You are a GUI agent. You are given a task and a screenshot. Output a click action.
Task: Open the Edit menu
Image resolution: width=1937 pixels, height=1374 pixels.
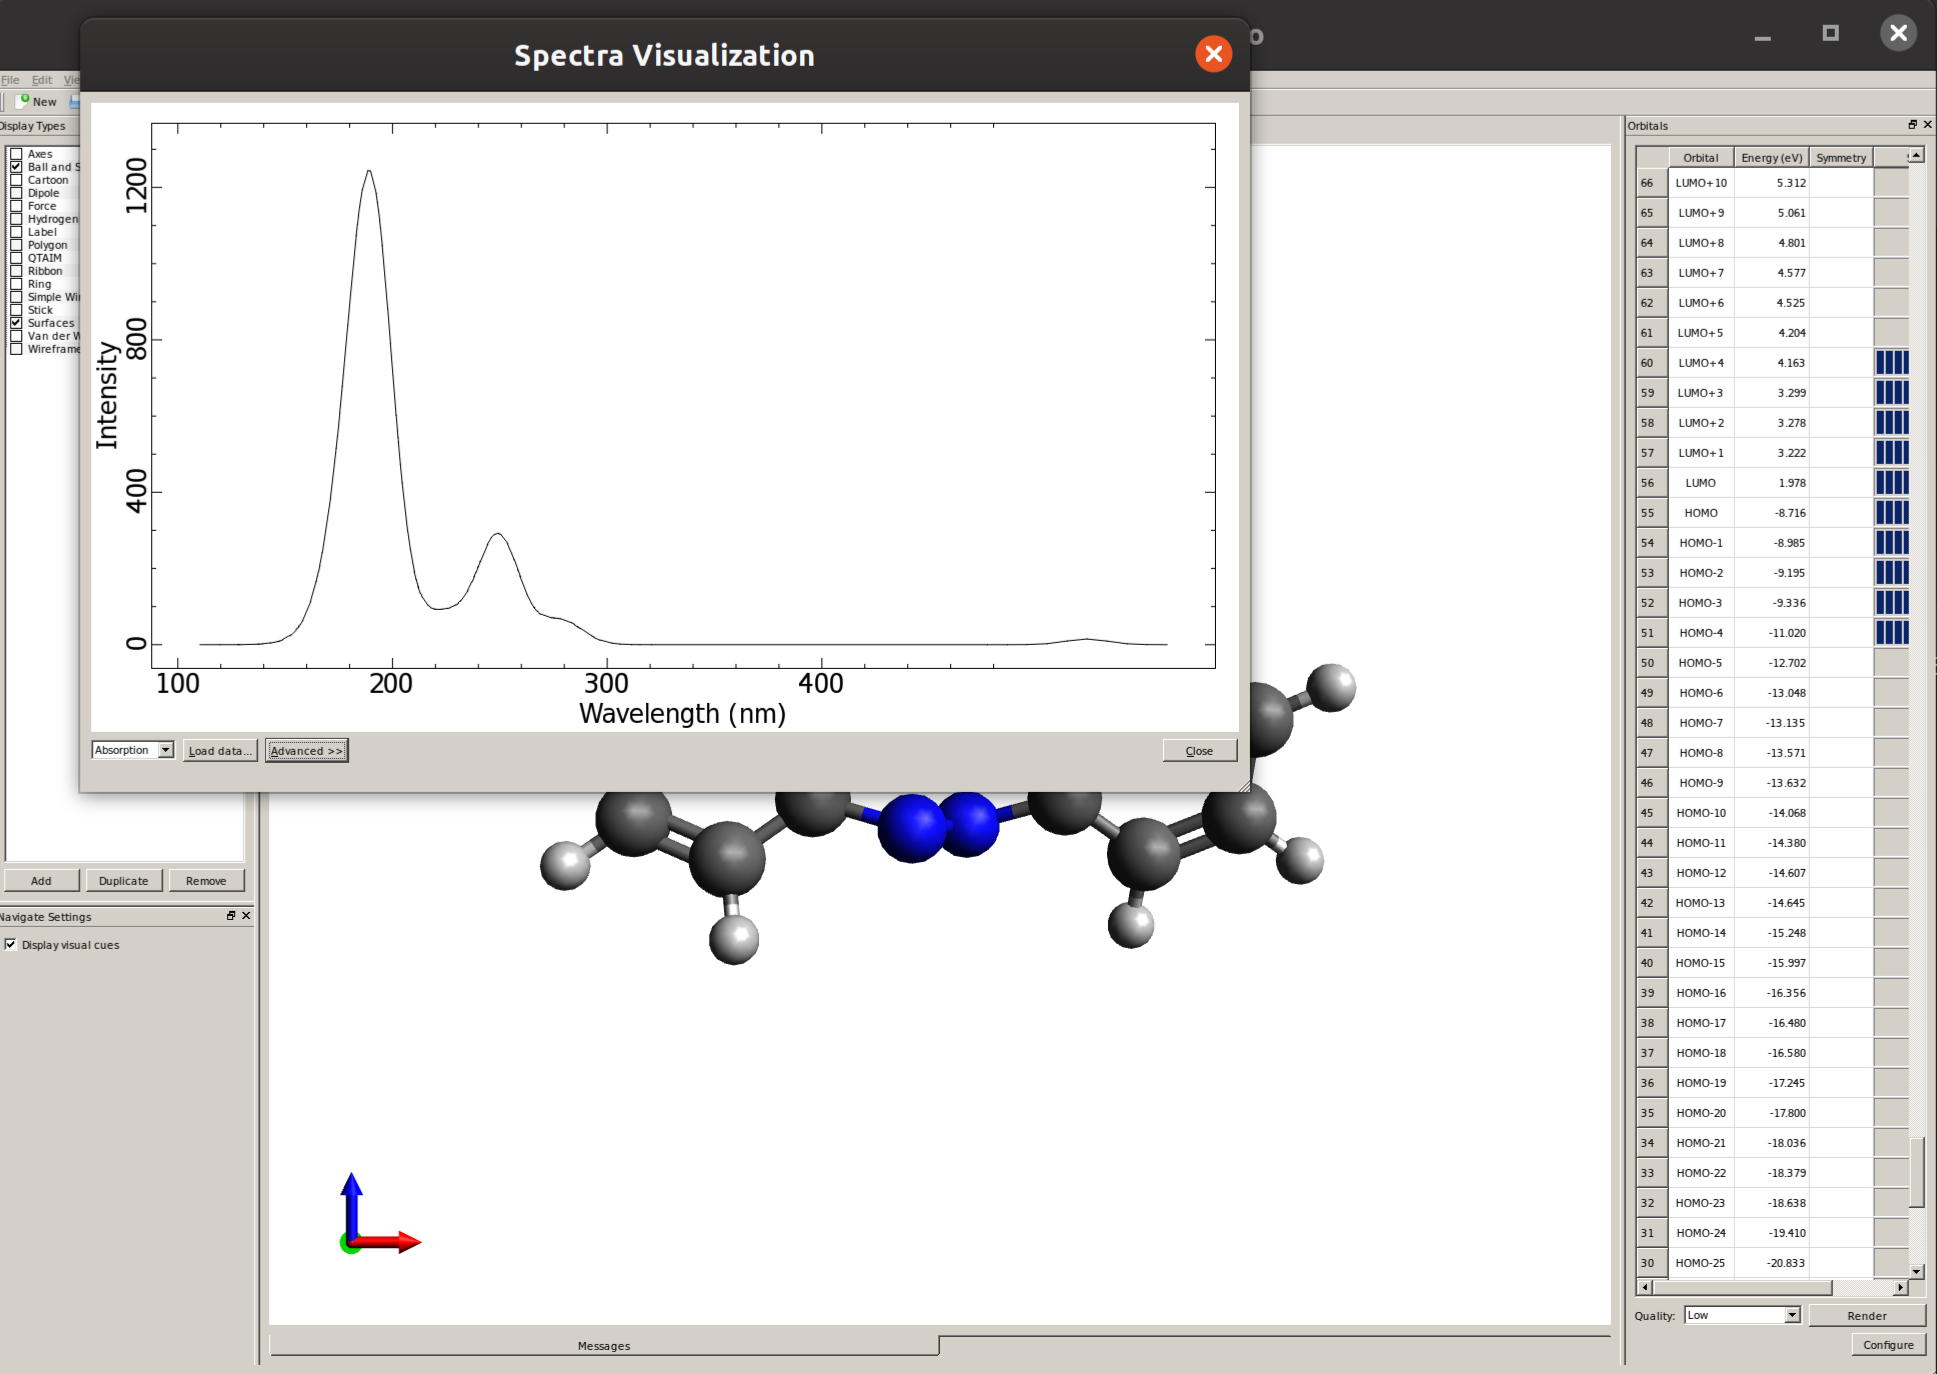coord(41,80)
